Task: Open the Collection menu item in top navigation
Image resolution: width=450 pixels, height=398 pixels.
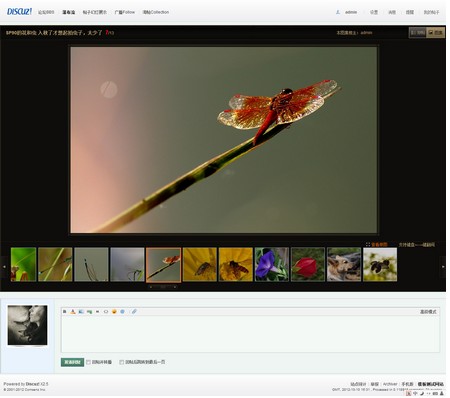Action: [156, 12]
